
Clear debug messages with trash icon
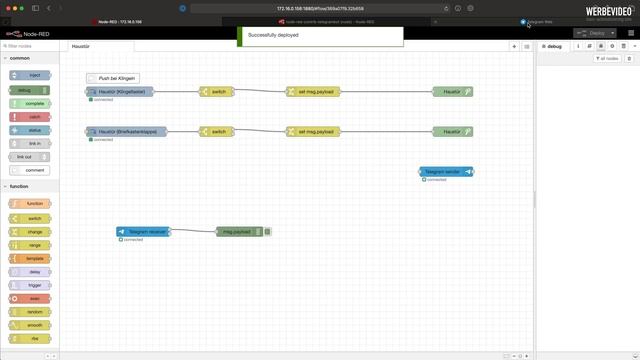629,59
